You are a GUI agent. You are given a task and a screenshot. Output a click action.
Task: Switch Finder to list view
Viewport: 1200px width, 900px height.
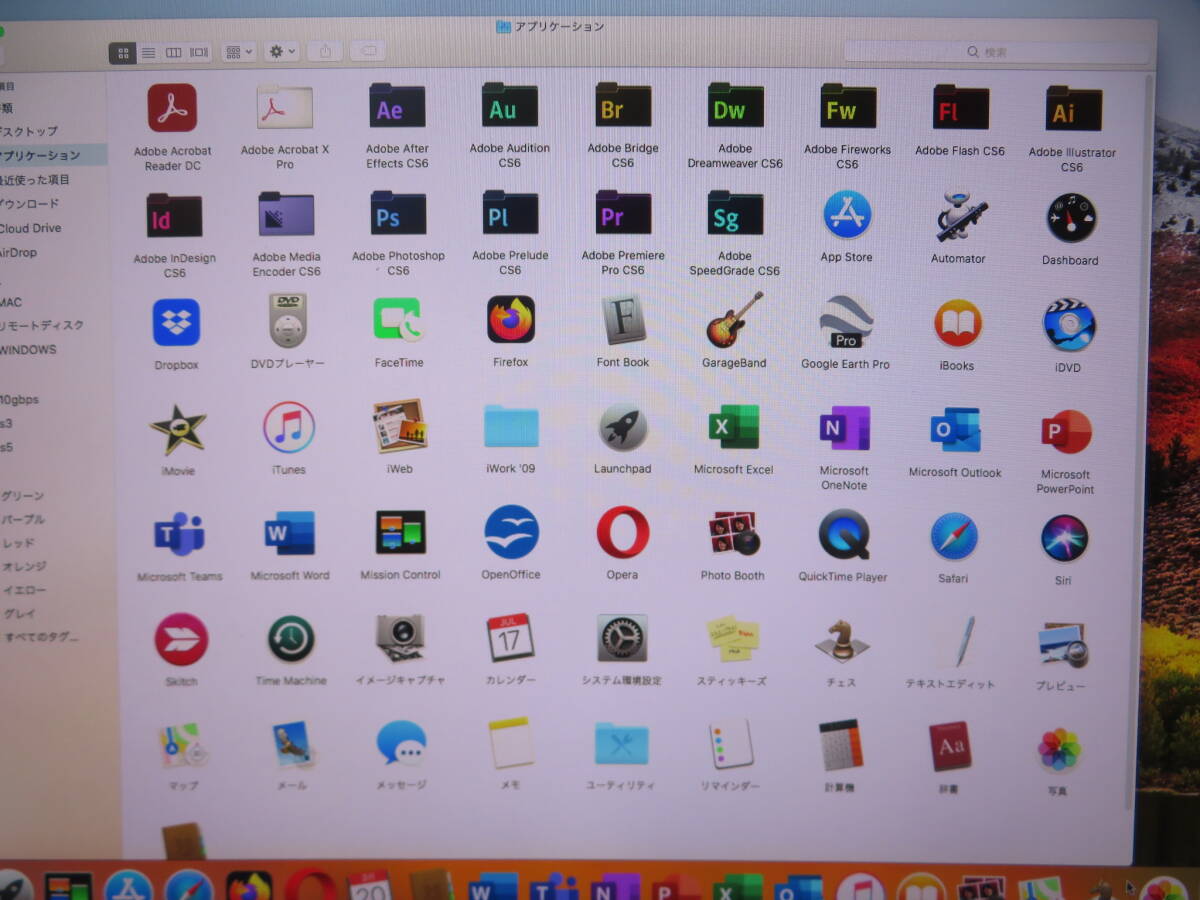(x=149, y=52)
